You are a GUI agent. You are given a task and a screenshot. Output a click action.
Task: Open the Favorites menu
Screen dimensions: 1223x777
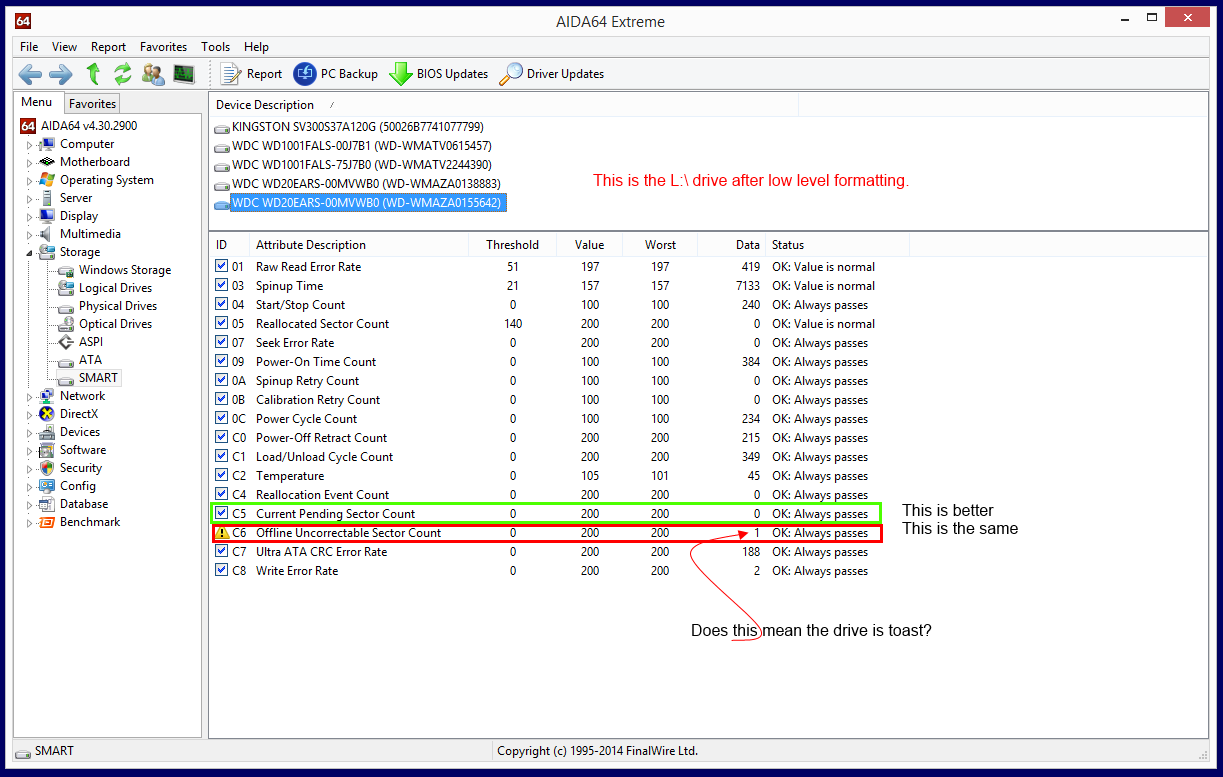pos(163,47)
